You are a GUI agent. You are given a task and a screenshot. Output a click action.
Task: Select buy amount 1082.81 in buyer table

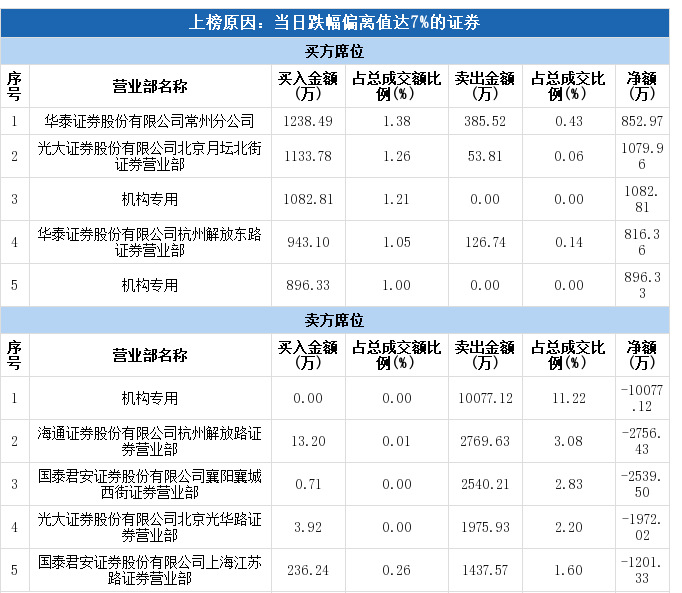pos(308,199)
